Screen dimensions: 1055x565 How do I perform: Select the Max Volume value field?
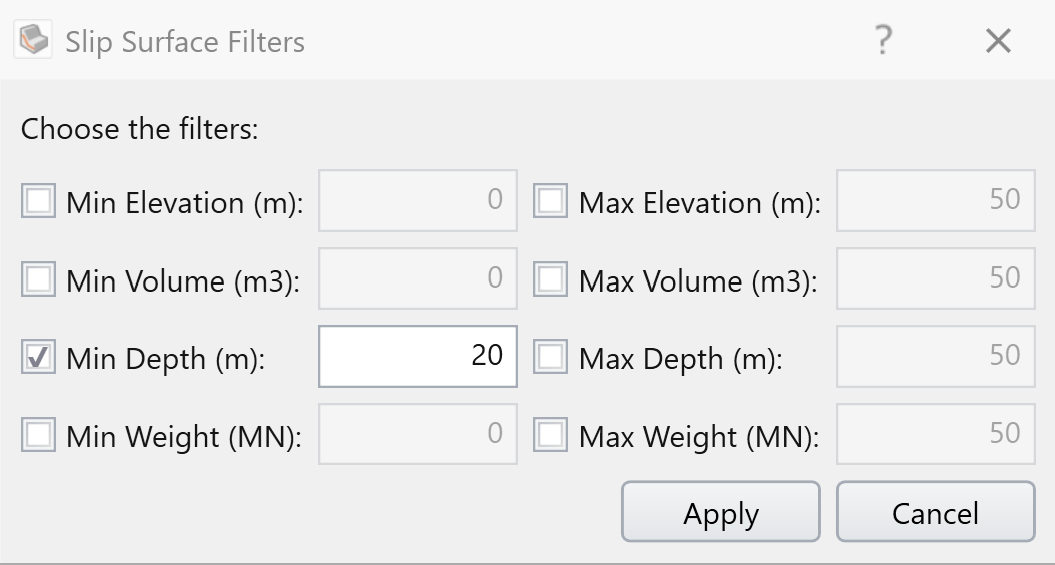[936, 278]
